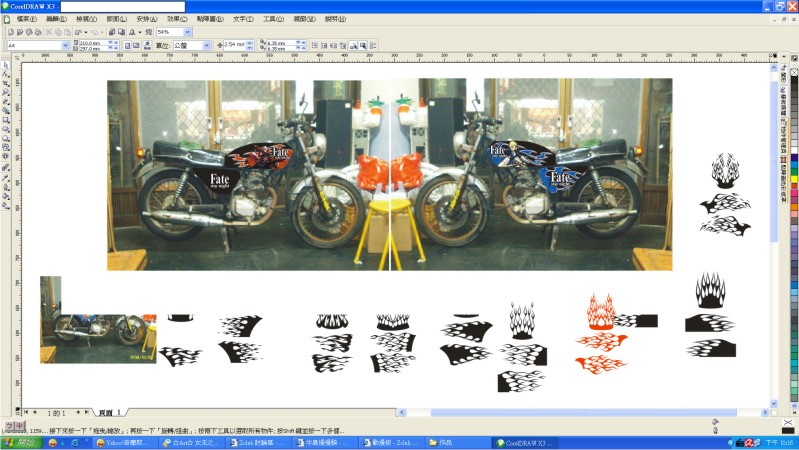This screenshot has height=450, width=799.
Task: Toggle portrait page orientation
Action: pos(127,45)
